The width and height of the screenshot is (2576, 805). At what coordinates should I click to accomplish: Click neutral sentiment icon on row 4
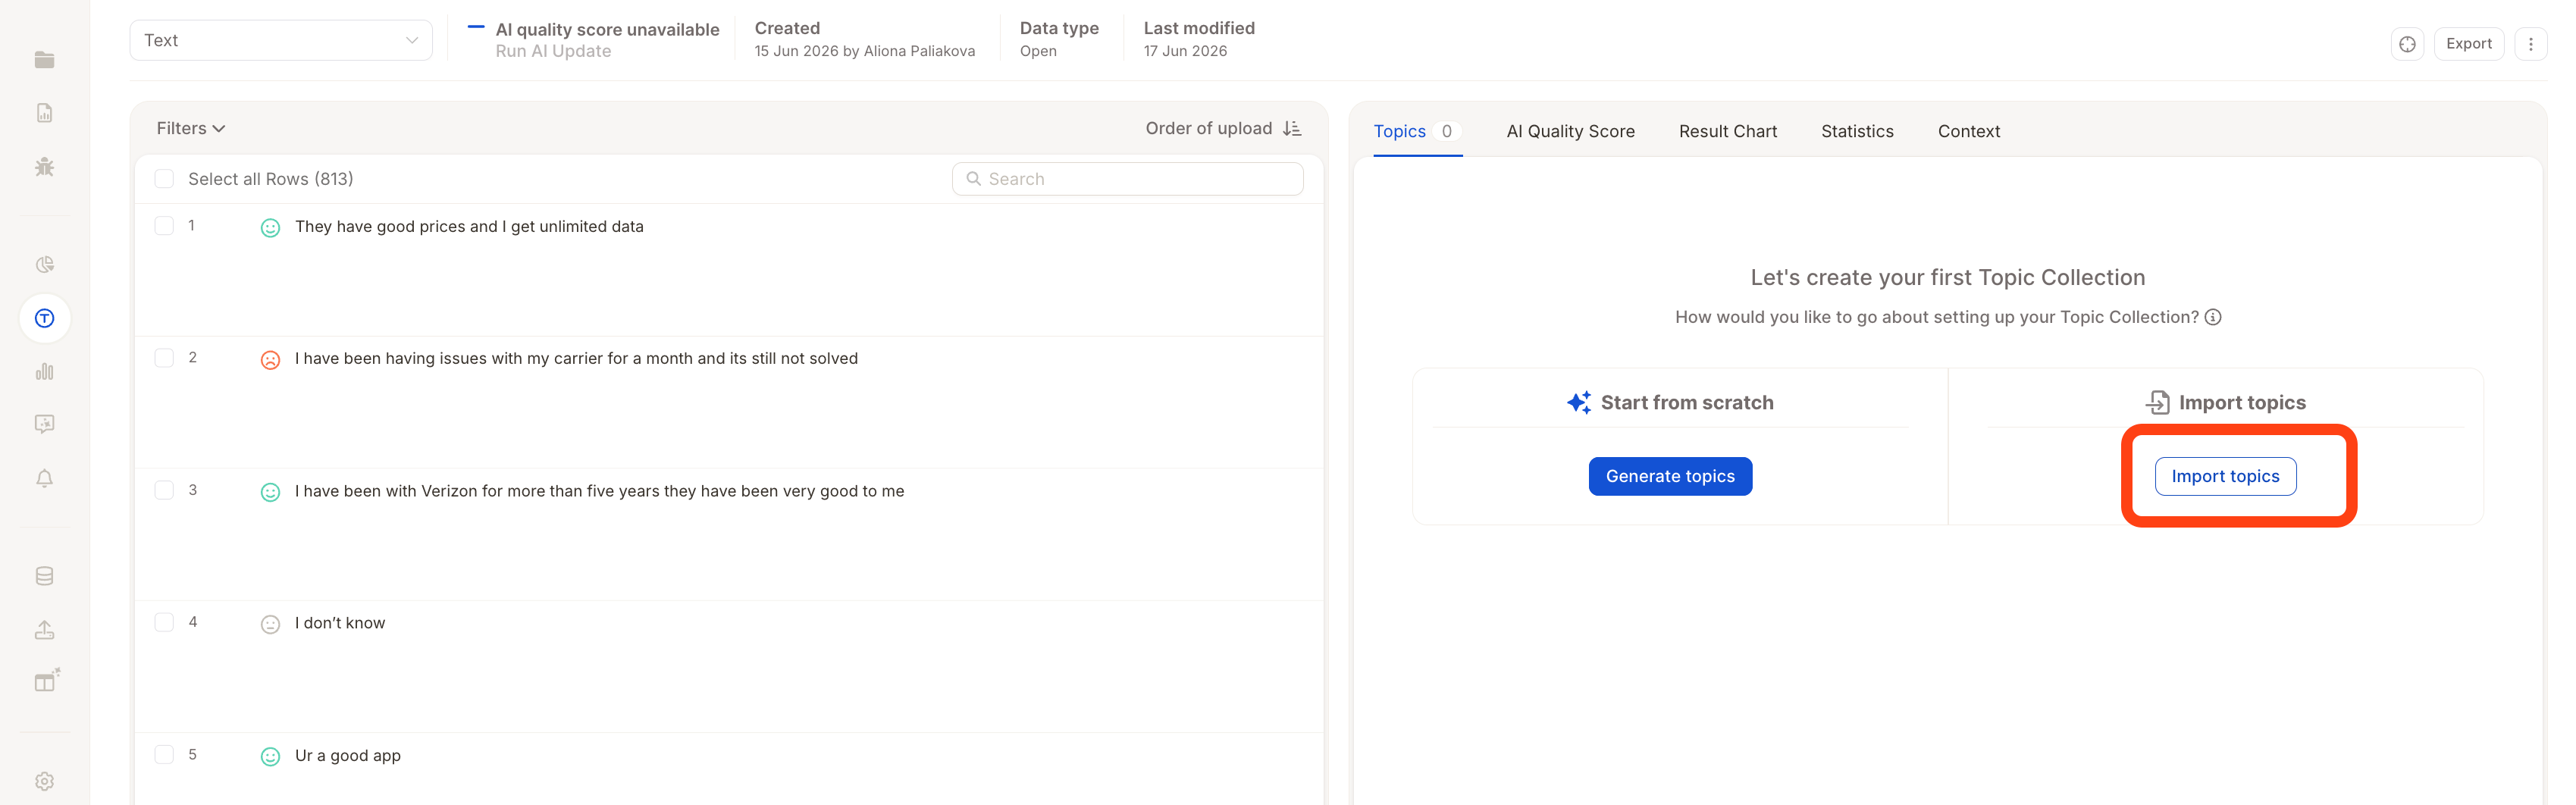coord(270,625)
